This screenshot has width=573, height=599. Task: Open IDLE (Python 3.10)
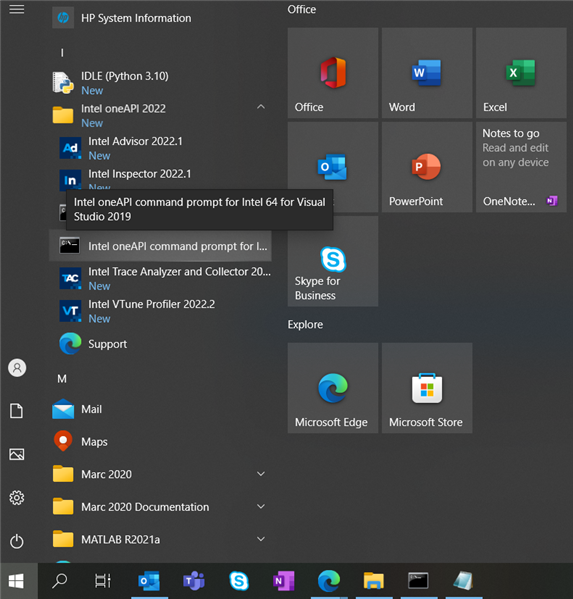pos(160,83)
